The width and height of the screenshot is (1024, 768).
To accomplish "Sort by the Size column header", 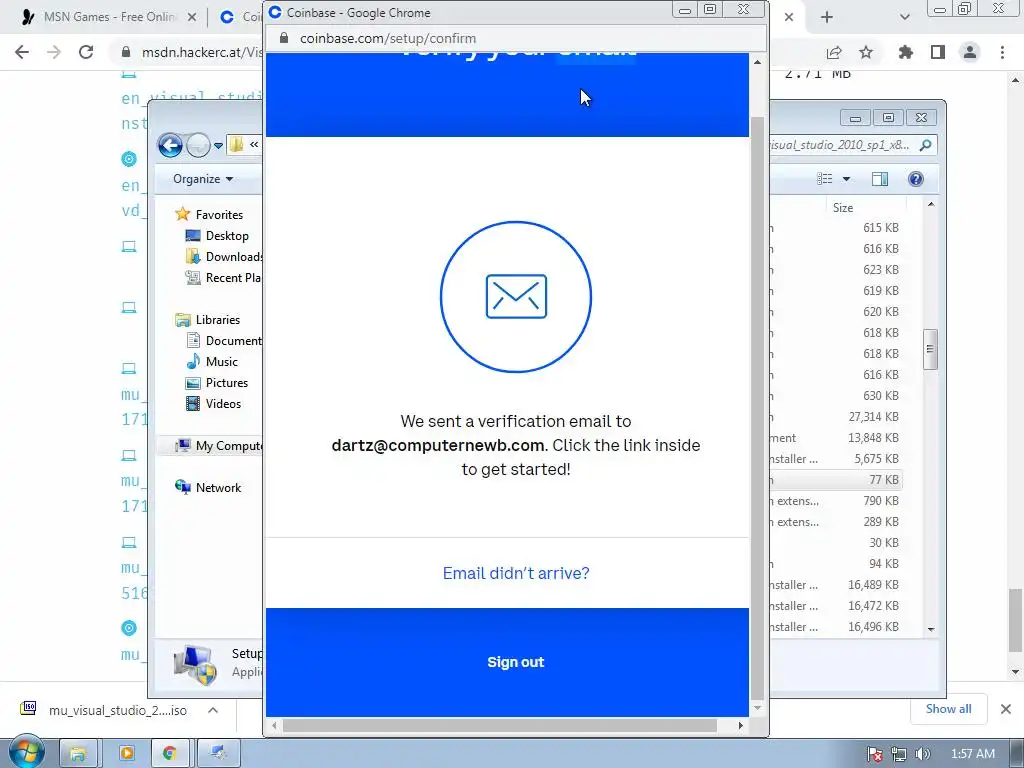I will (842, 208).
